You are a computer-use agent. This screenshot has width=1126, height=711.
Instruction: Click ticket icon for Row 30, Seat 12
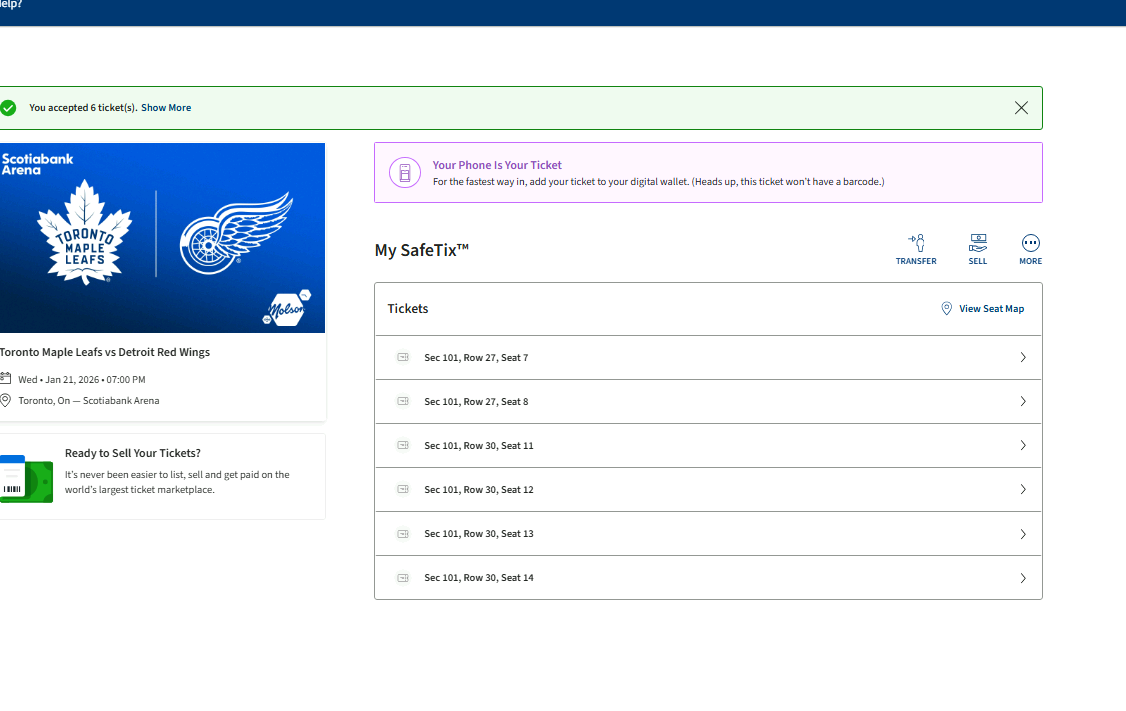pos(404,489)
